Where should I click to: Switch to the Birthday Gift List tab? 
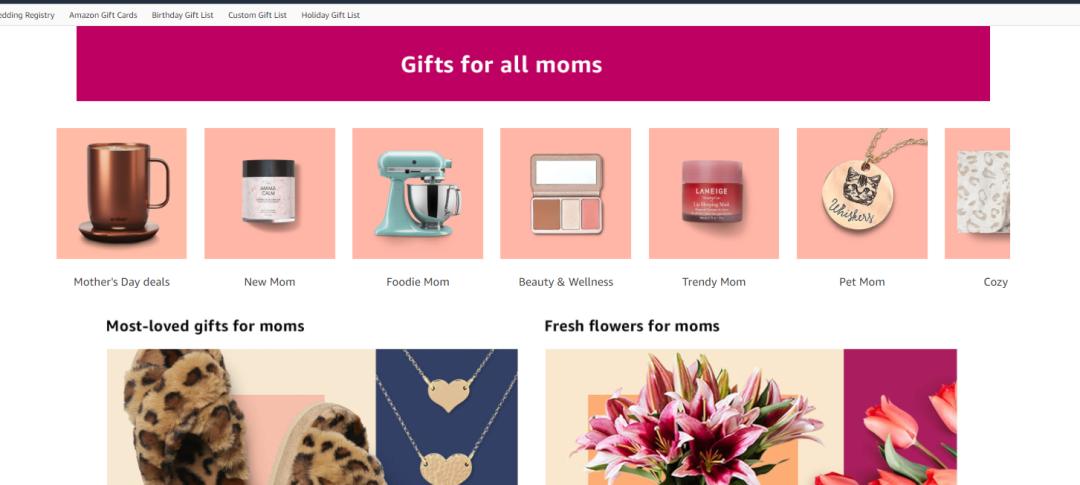(x=183, y=15)
